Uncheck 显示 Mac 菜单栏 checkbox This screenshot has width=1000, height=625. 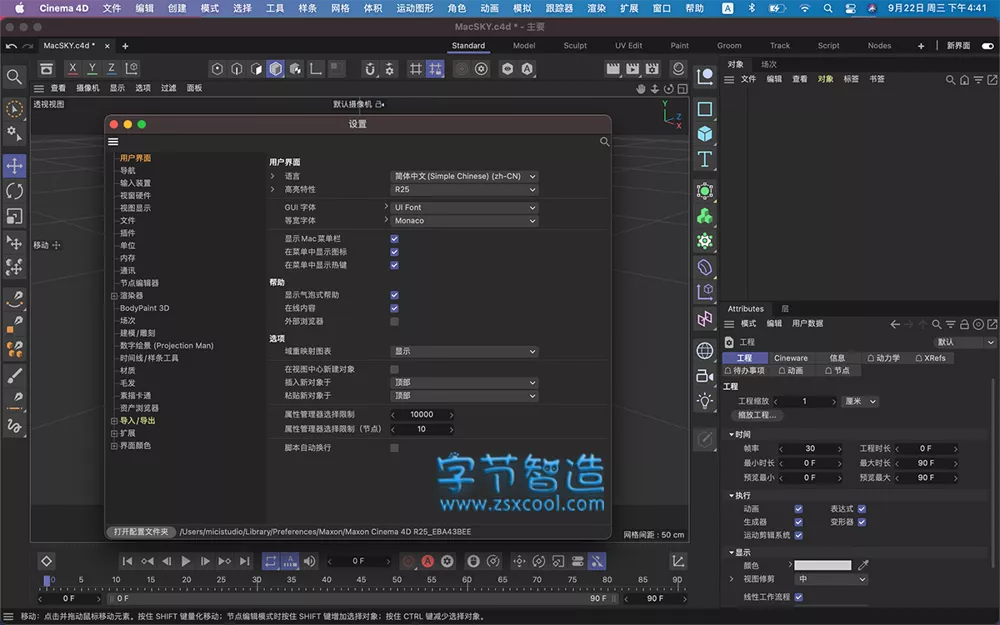tap(394, 239)
